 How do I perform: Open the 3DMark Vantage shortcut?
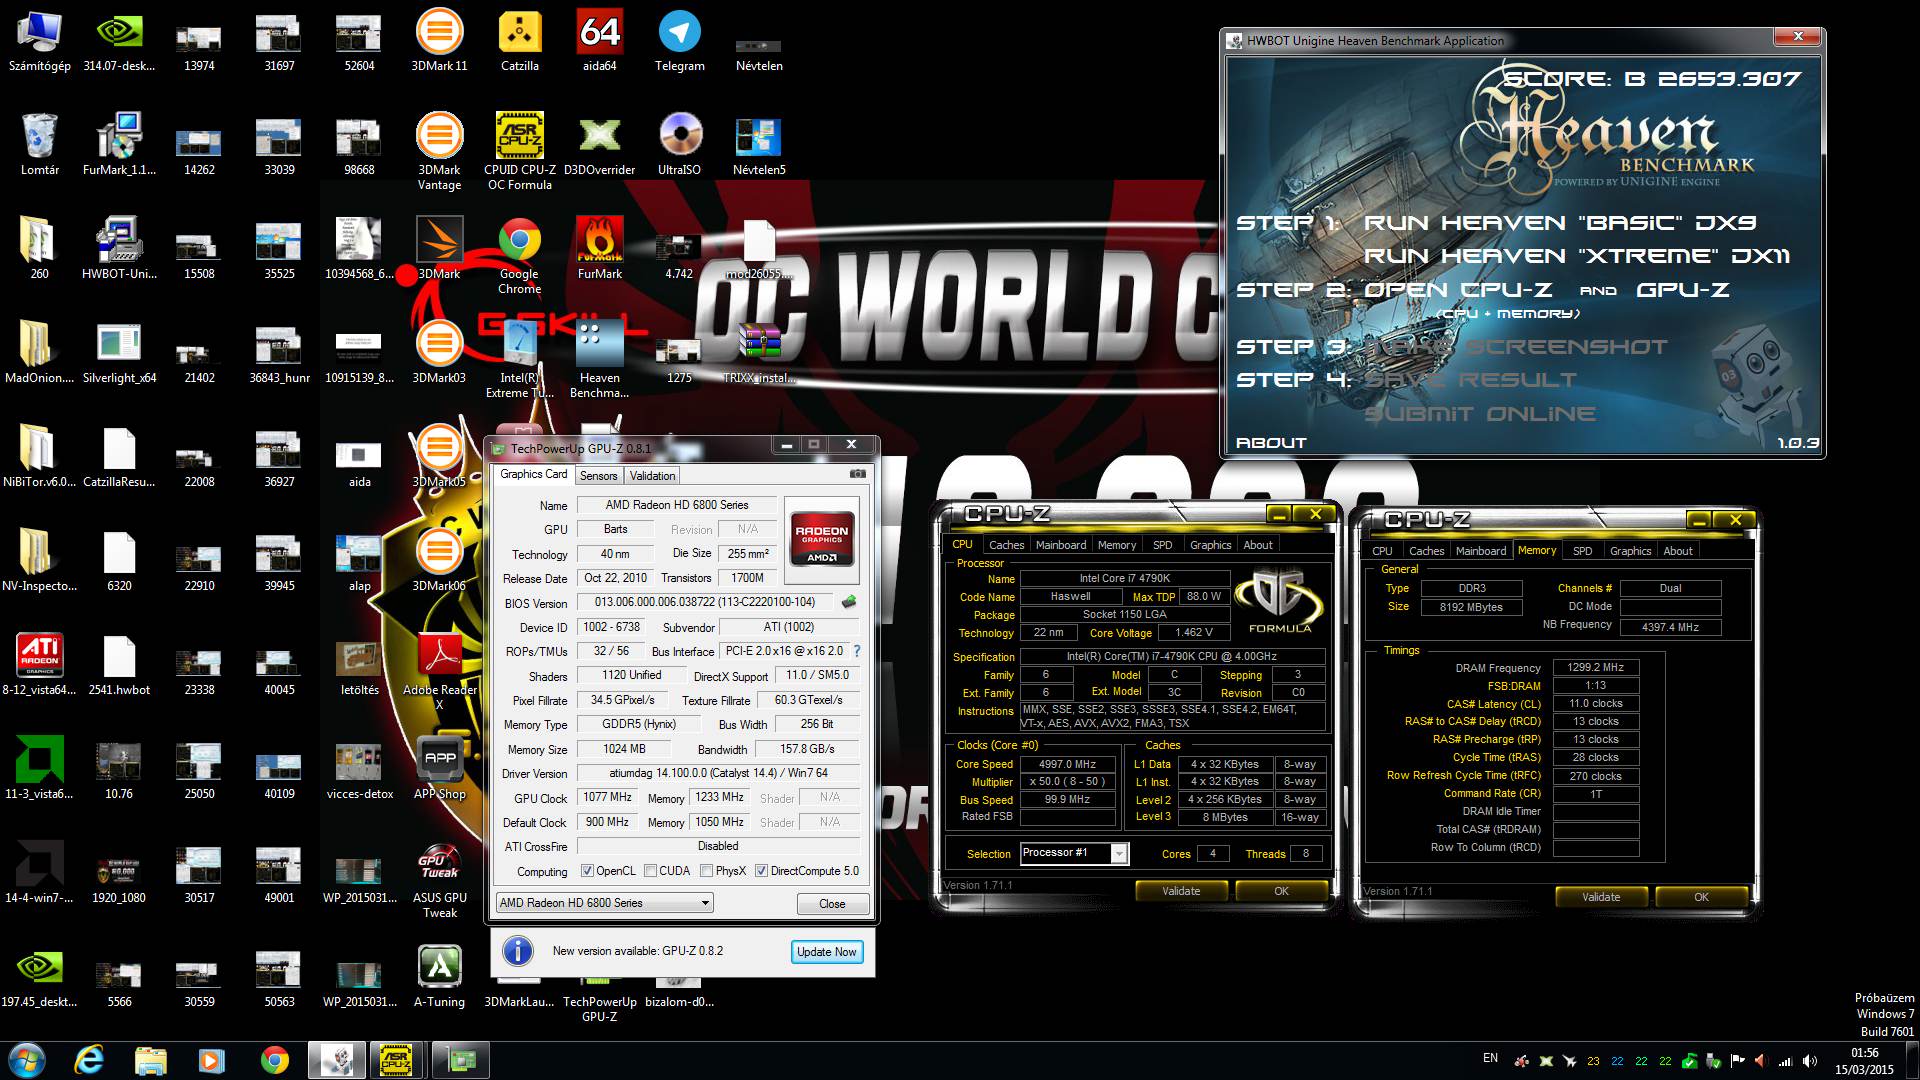(x=439, y=151)
